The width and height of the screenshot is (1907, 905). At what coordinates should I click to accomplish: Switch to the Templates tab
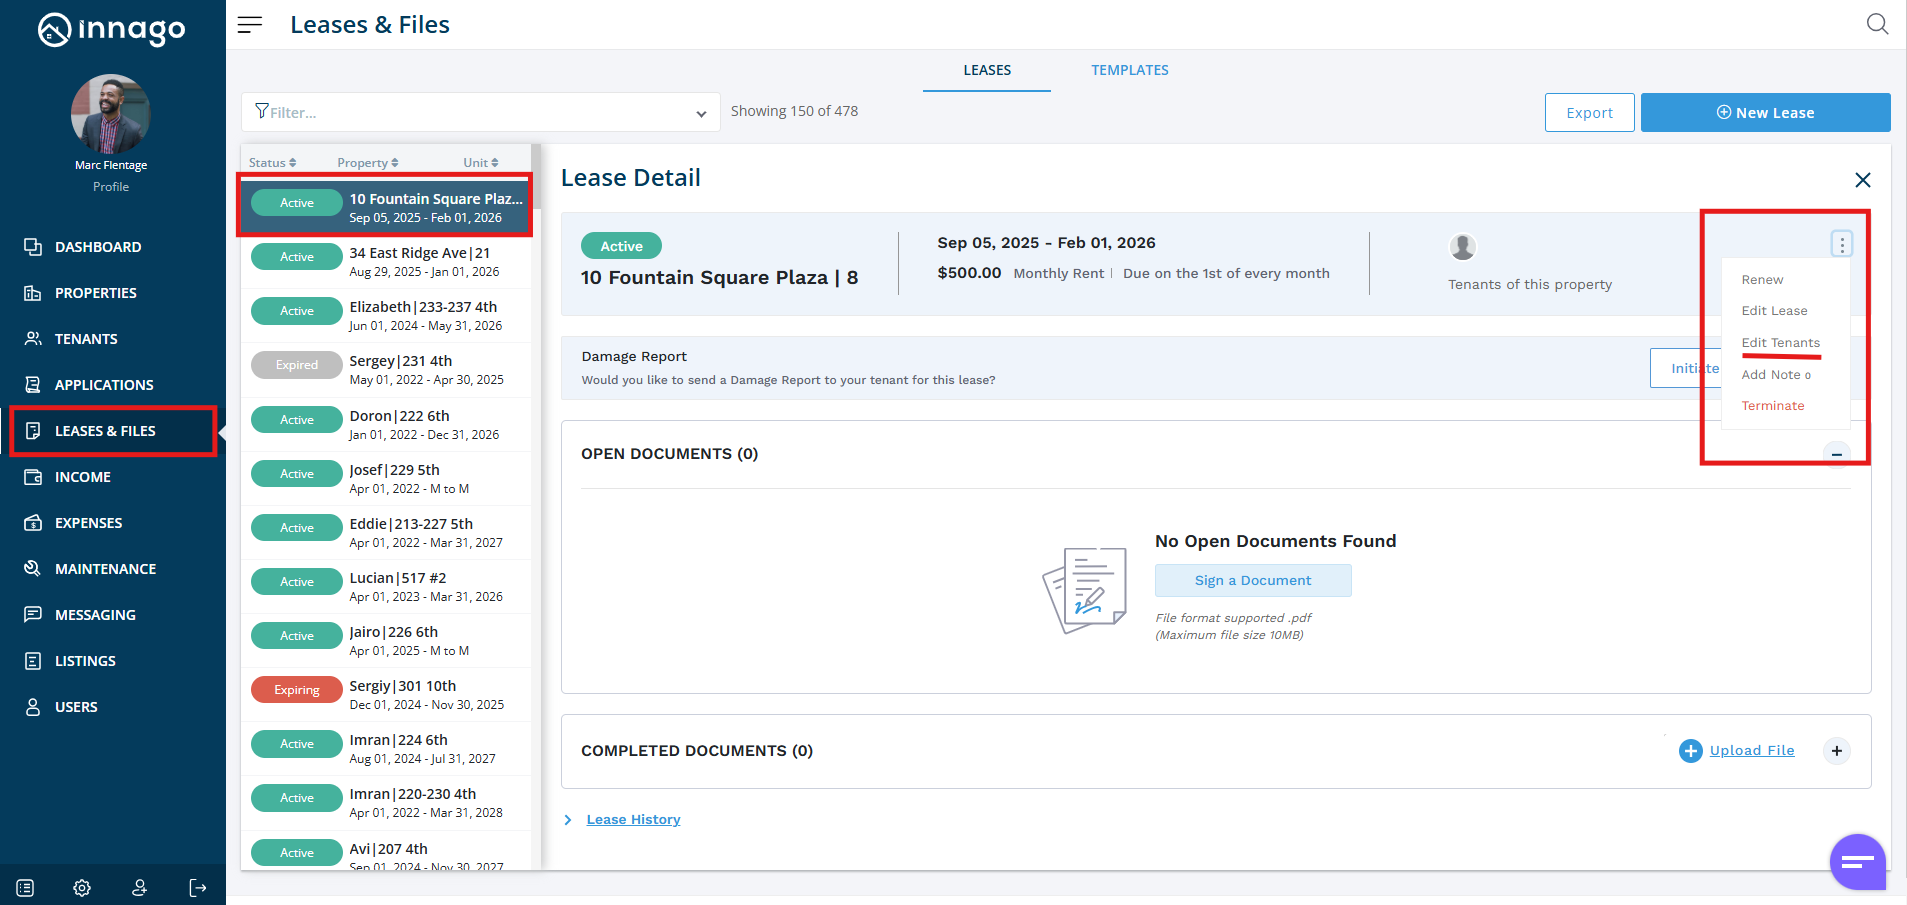[x=1129, y=70]
